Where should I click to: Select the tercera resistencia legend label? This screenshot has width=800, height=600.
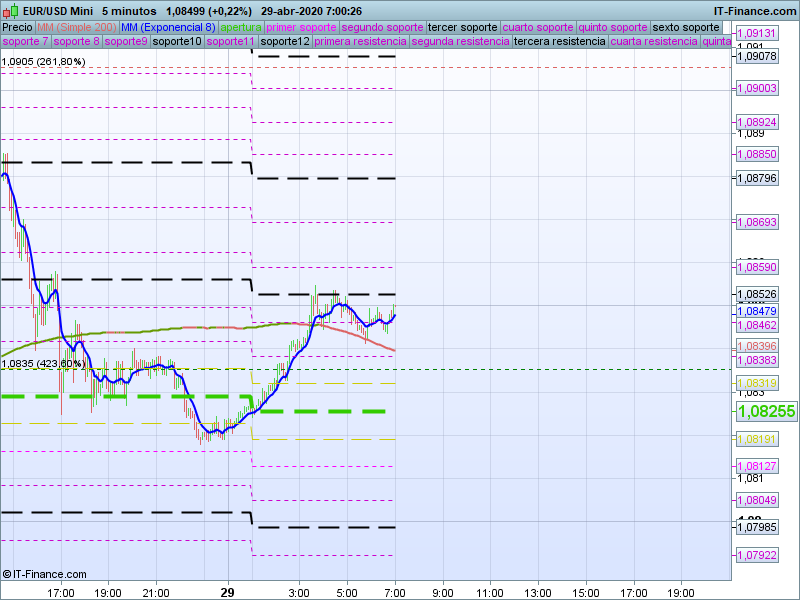coord(559,42)
